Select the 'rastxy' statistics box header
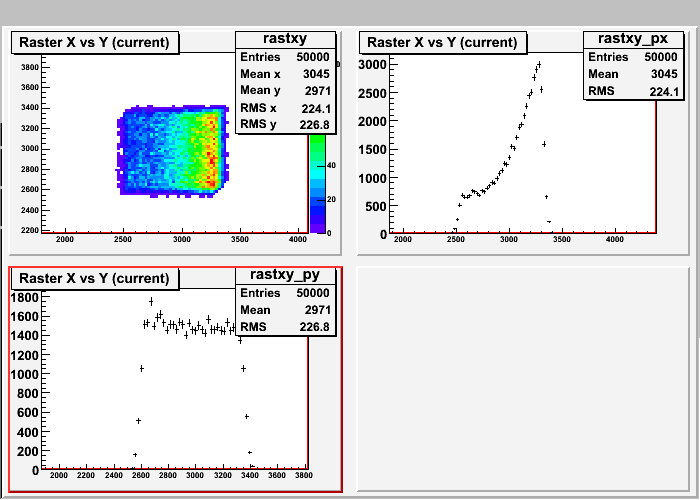 pyautogui.click(x=285, y=39)
